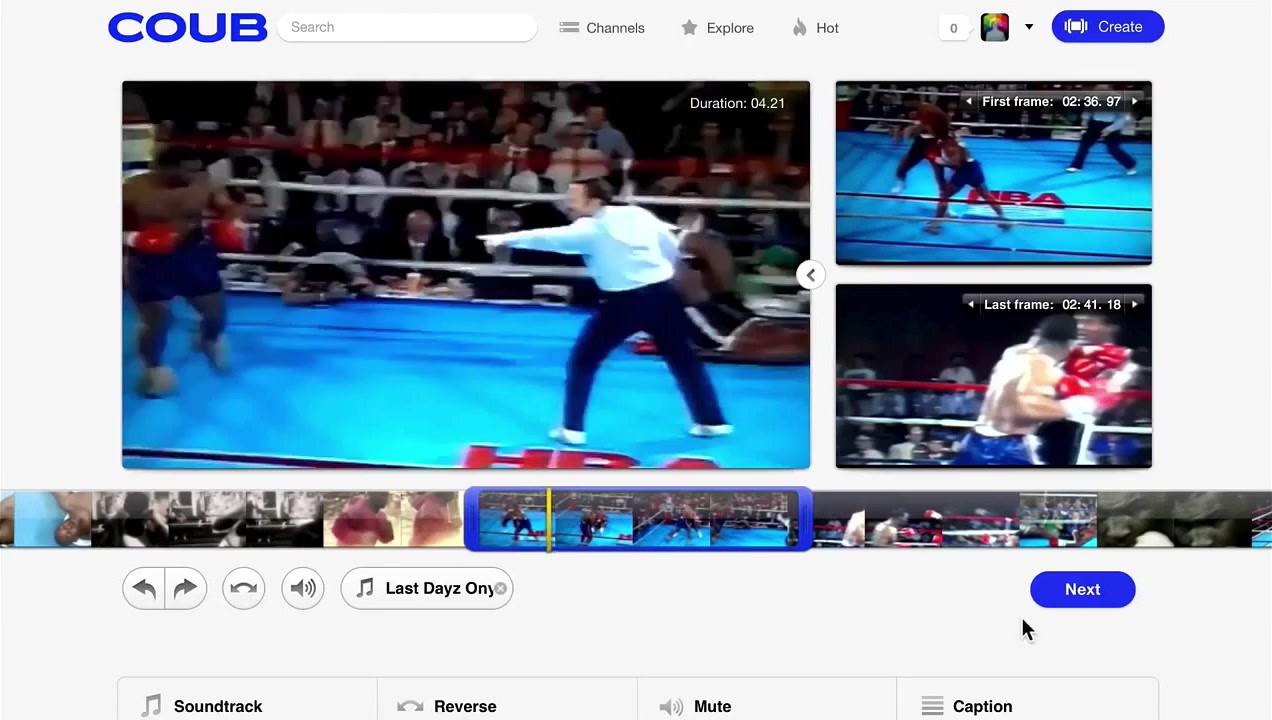Screen dimensions: 1272x720
Task: Open the Channels menu
Action: coord(602,28)
